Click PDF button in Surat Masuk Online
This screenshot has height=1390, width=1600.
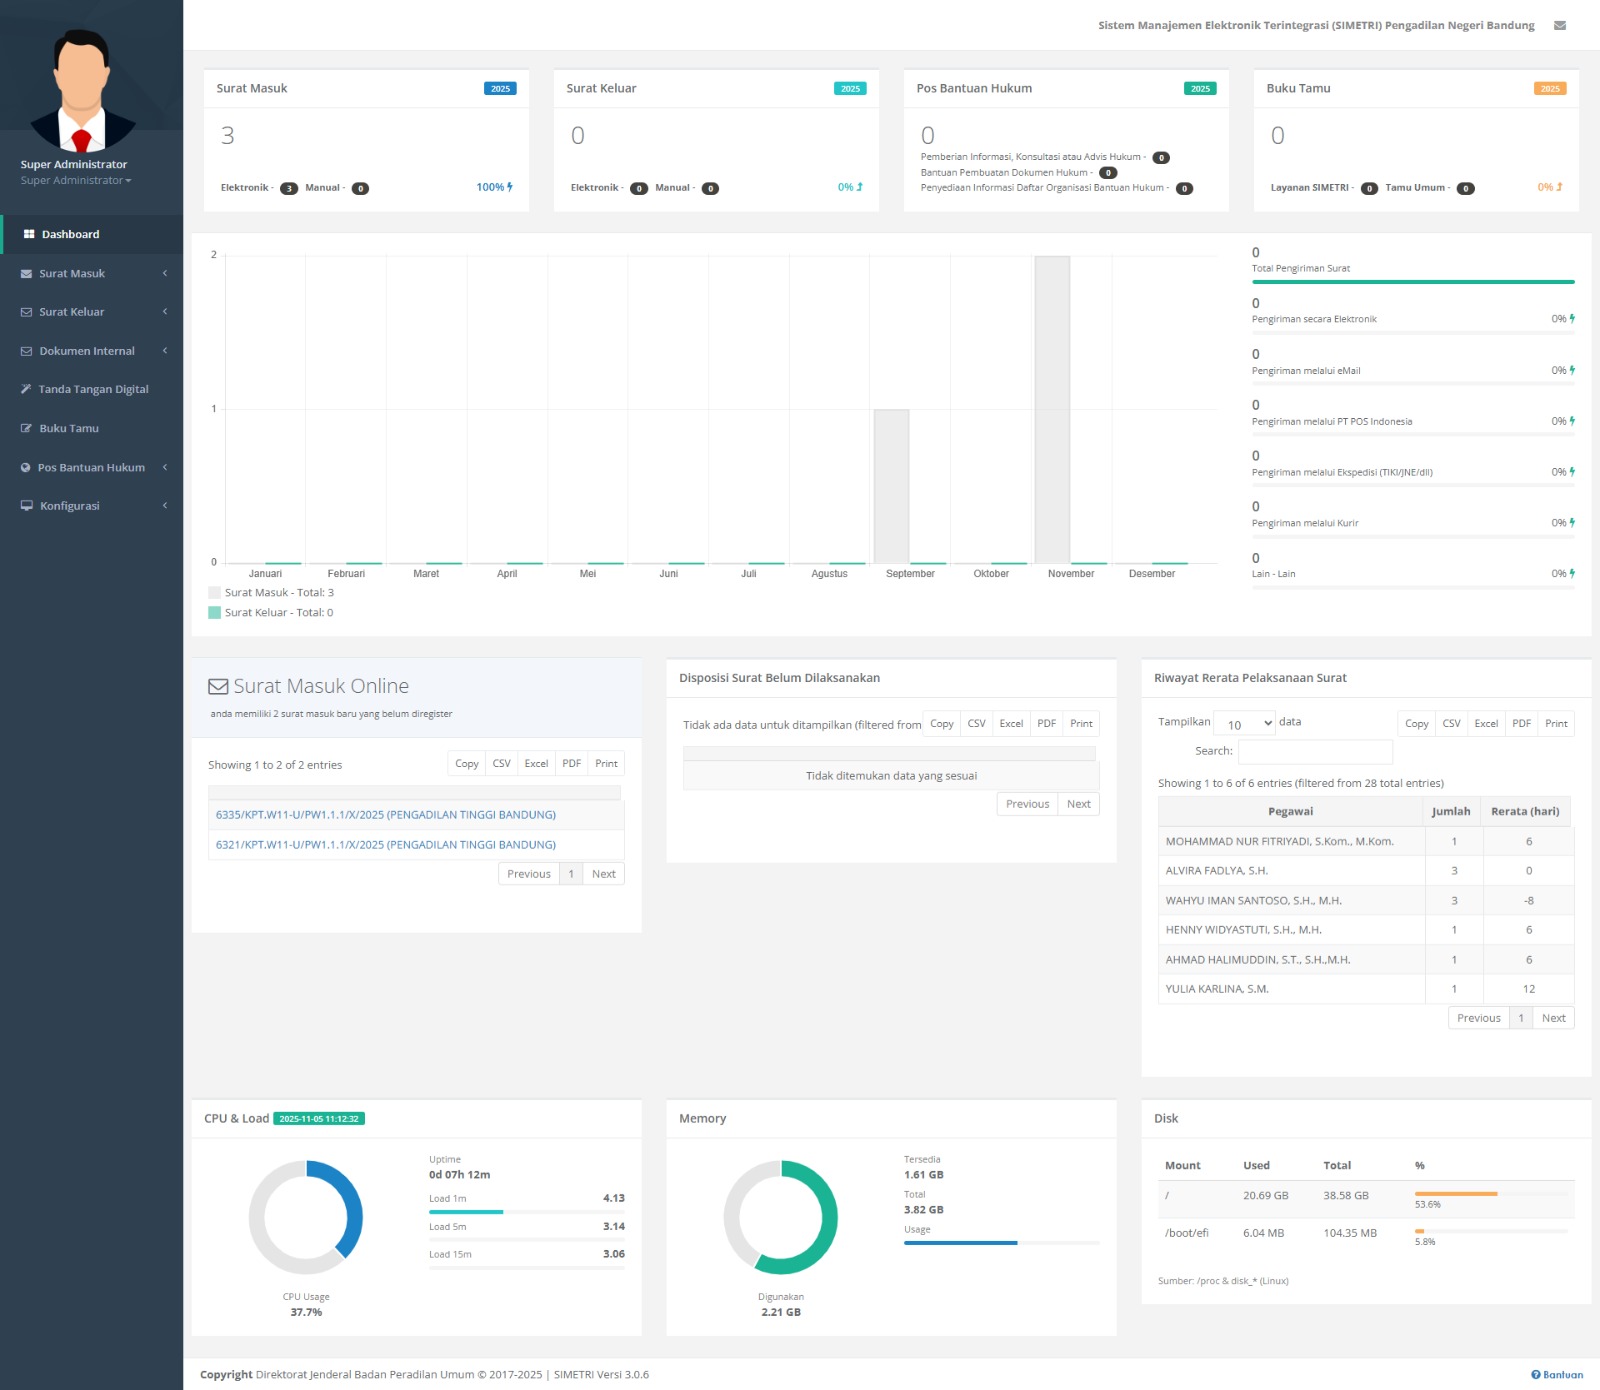[571, 764]
